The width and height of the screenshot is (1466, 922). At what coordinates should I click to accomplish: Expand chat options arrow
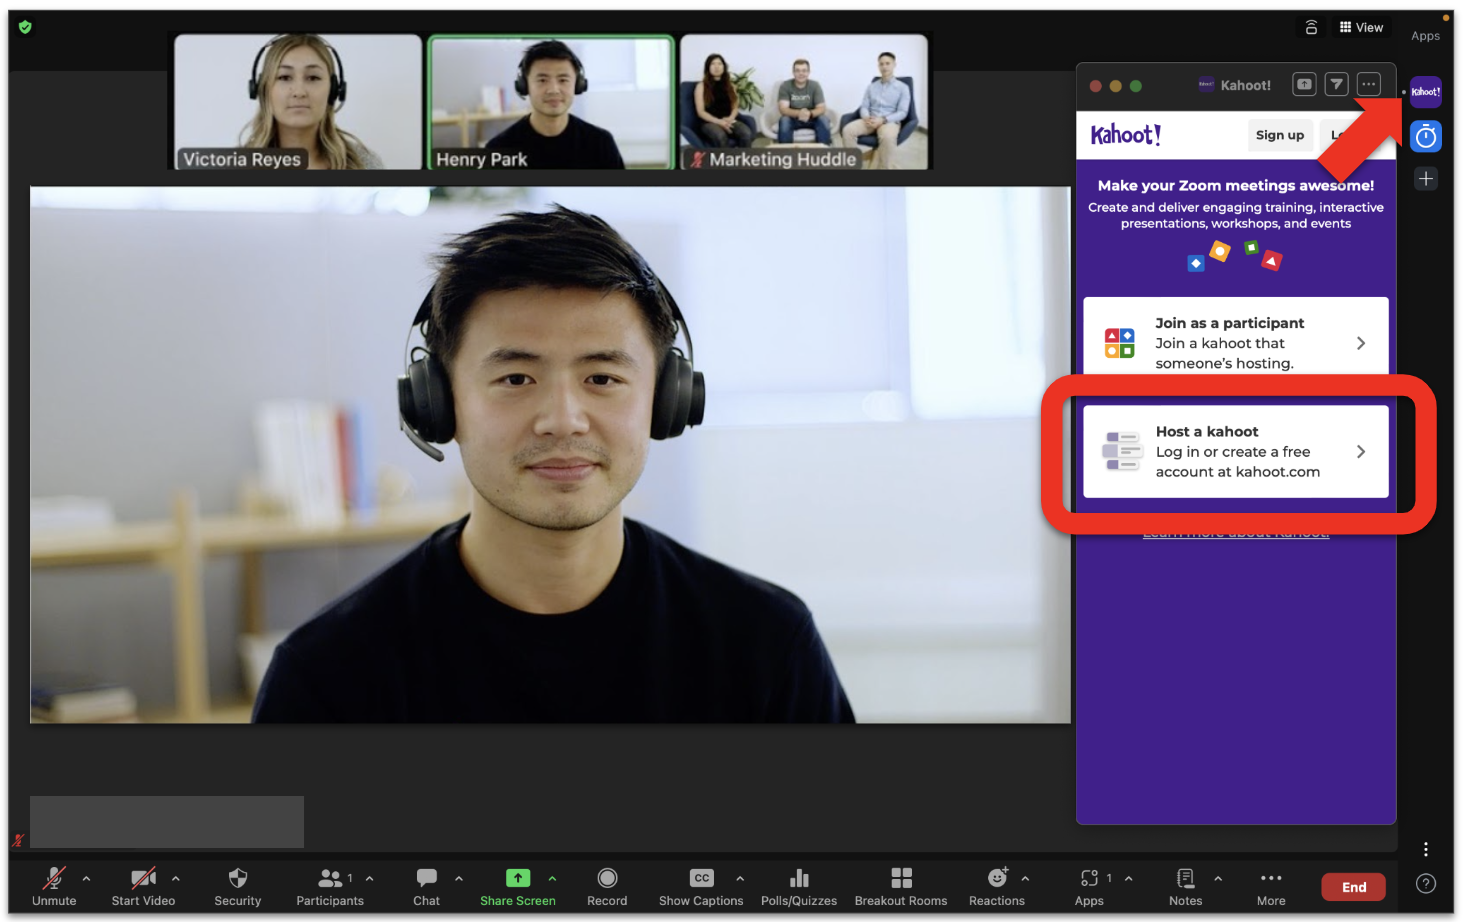point(459,878)
